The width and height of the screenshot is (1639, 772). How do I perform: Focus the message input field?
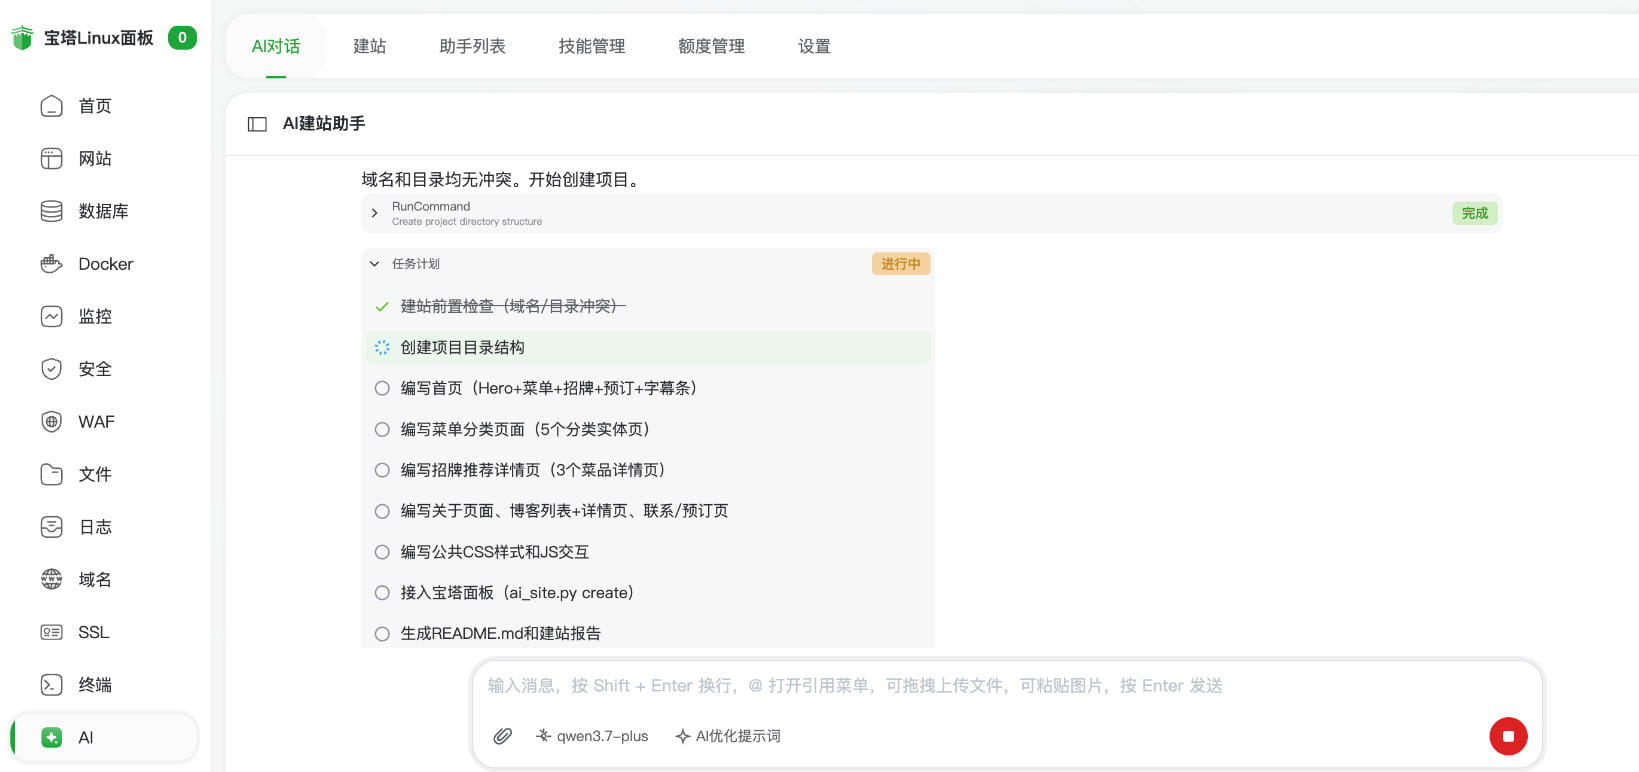coord(1008,686)
